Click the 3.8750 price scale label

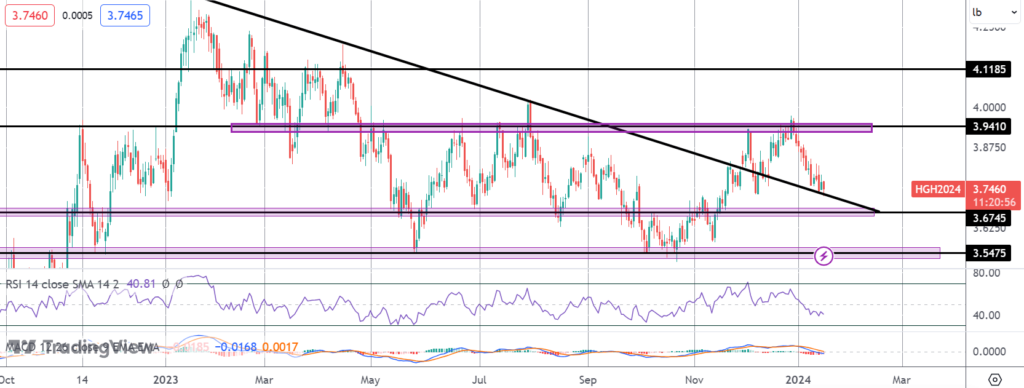[990, 148]
